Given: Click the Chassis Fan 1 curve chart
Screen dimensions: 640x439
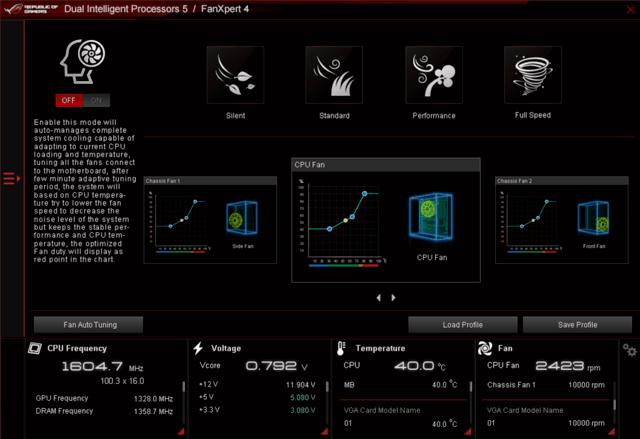Looking at the screenshot, I should [x=180, y=222].
